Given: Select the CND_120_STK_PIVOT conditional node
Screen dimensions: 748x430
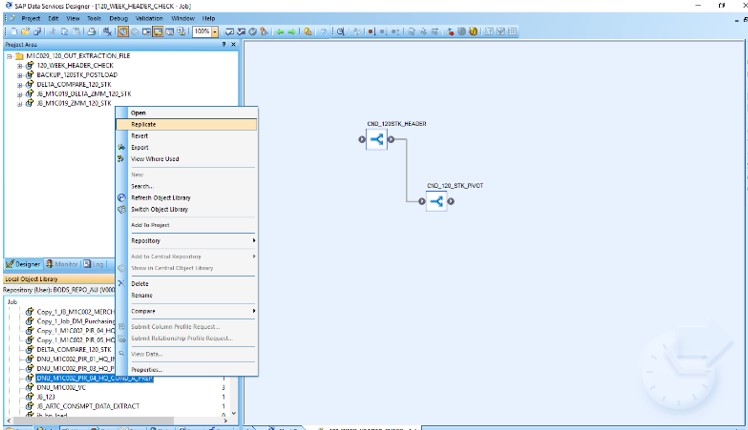Looking at the screenshot, I should (436, 201).
